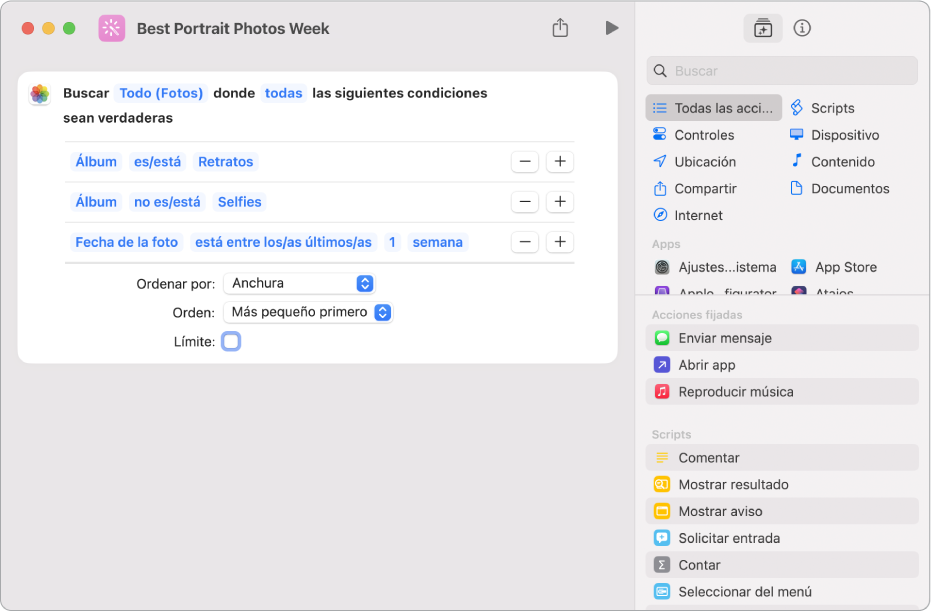Choose a different album than Retratos
The image size is (931, 612).
(x=226, y=161)
